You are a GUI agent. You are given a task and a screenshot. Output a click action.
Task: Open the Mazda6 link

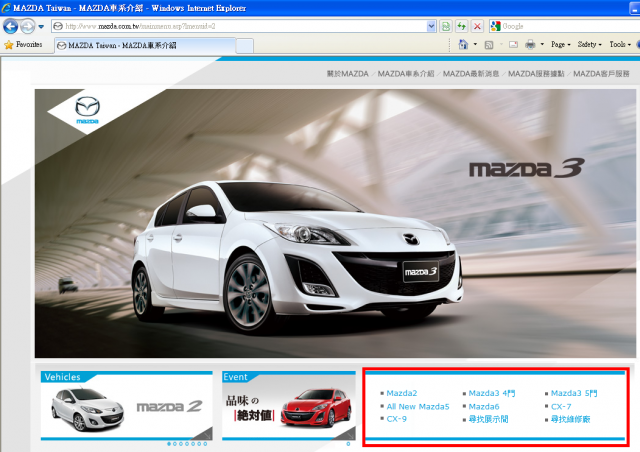484,407
